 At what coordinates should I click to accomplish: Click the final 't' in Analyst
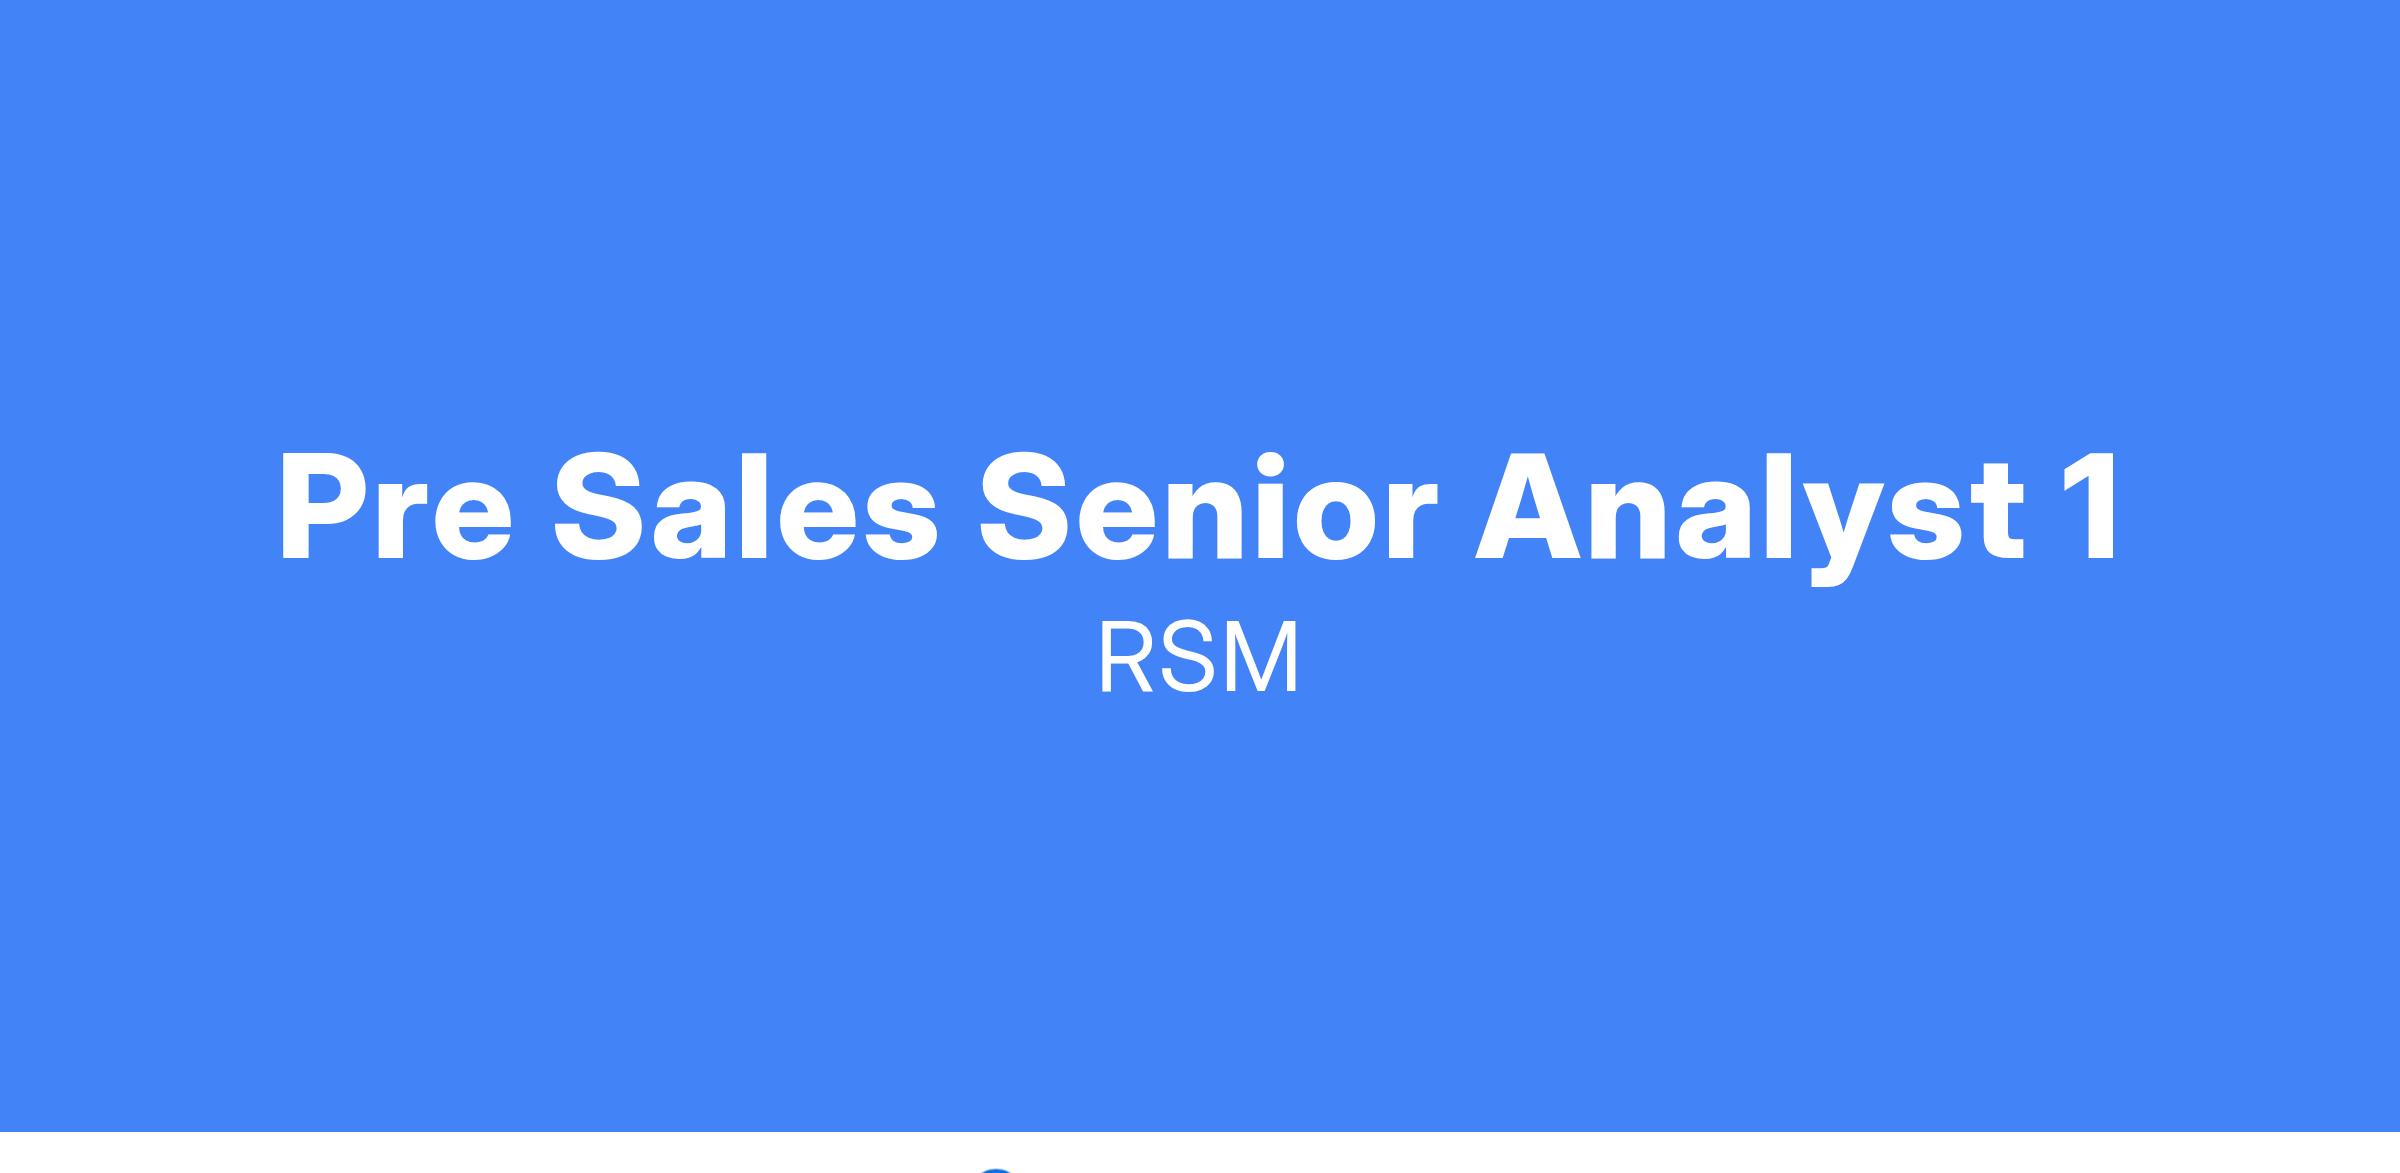pyautogui.click(x=1999, y=512)
